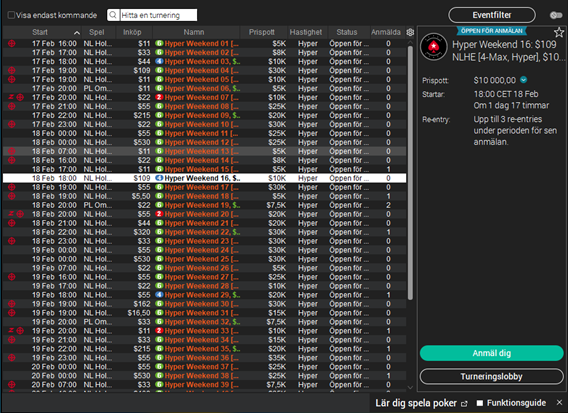Click the red 2-max badge on Hyper Weekend 20
This screenshot has height=413, width=568.
[x=159, y=214]
